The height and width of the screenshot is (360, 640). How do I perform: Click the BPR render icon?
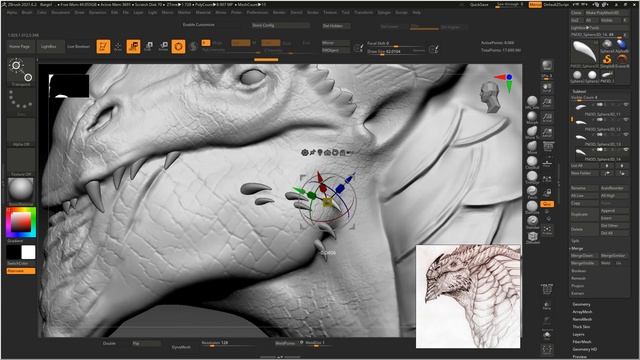[x=547, y=65]
